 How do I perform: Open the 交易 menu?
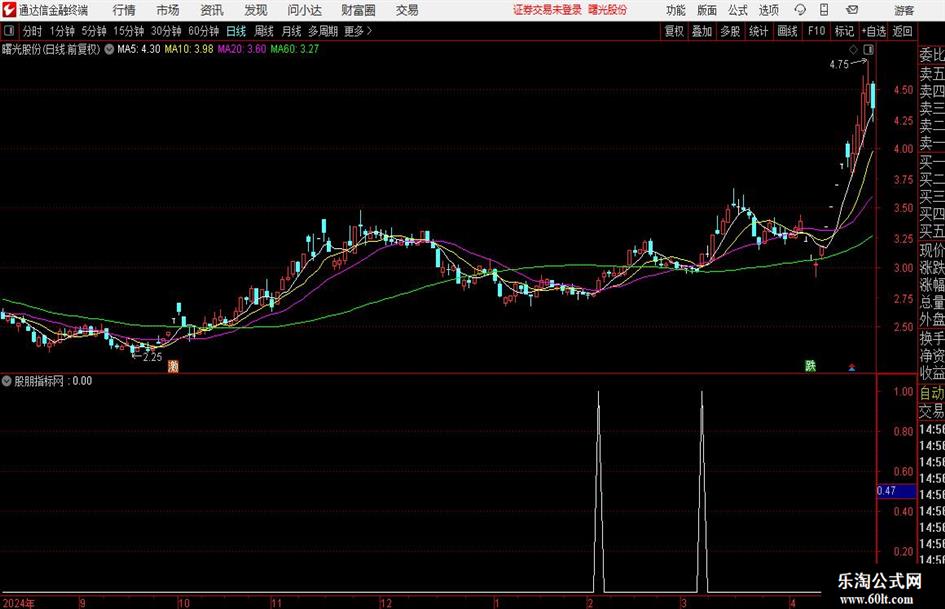pyautogui.click(x=407, y=10)
